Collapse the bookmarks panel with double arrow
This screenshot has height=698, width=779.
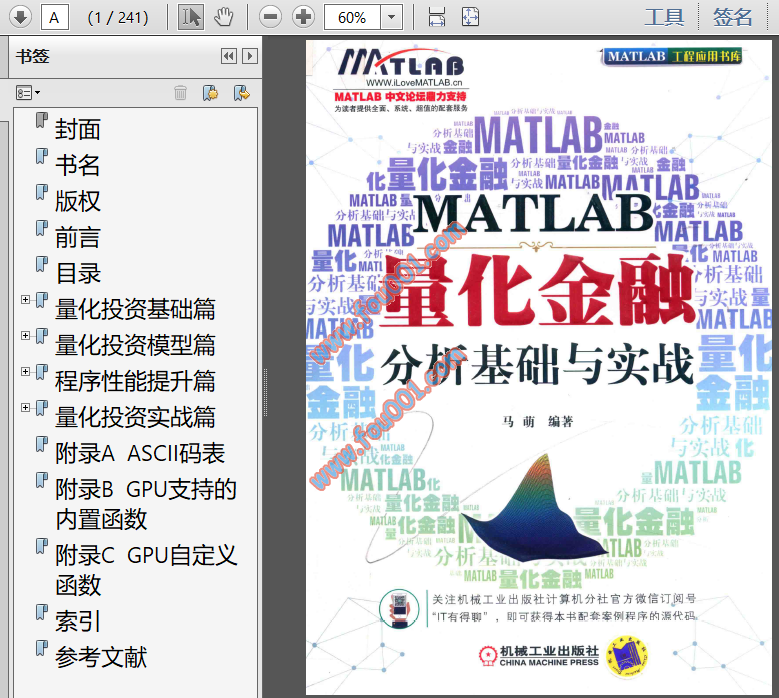229,56
